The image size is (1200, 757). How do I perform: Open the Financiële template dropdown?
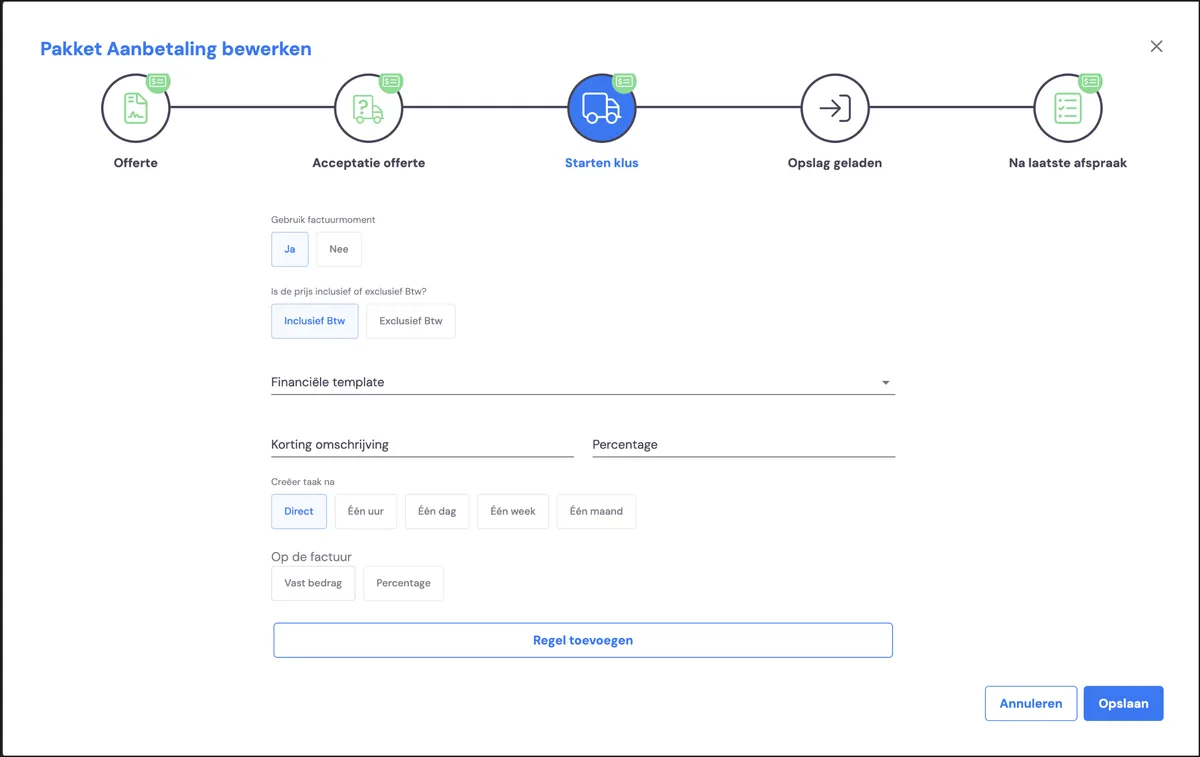pos(583,382)
